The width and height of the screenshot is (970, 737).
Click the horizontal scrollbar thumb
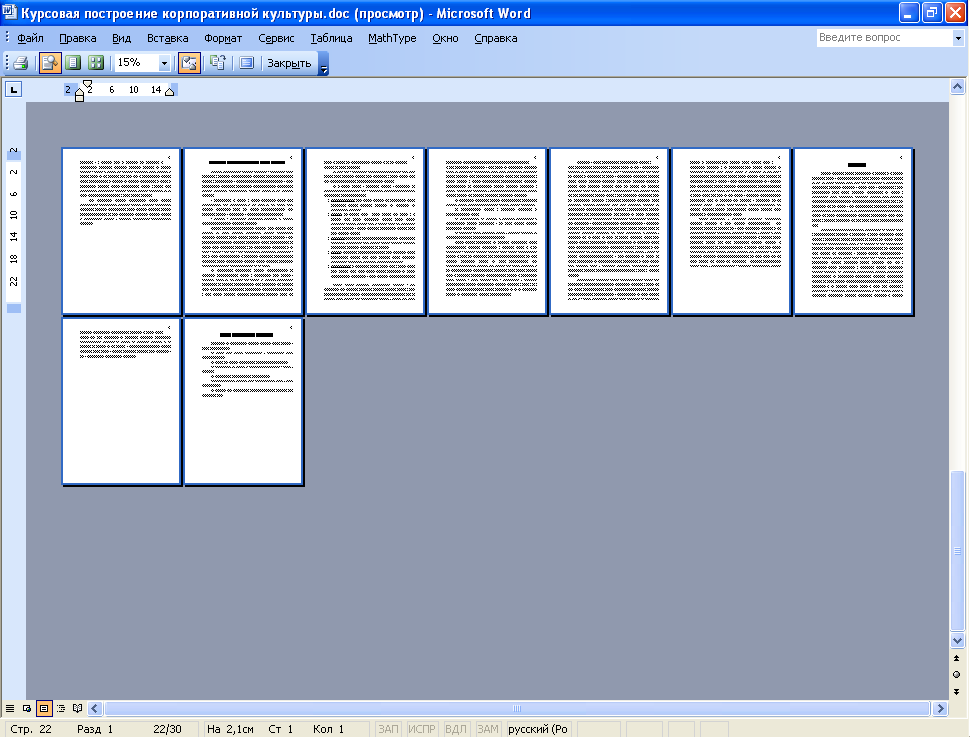click(x=517, y=709)
